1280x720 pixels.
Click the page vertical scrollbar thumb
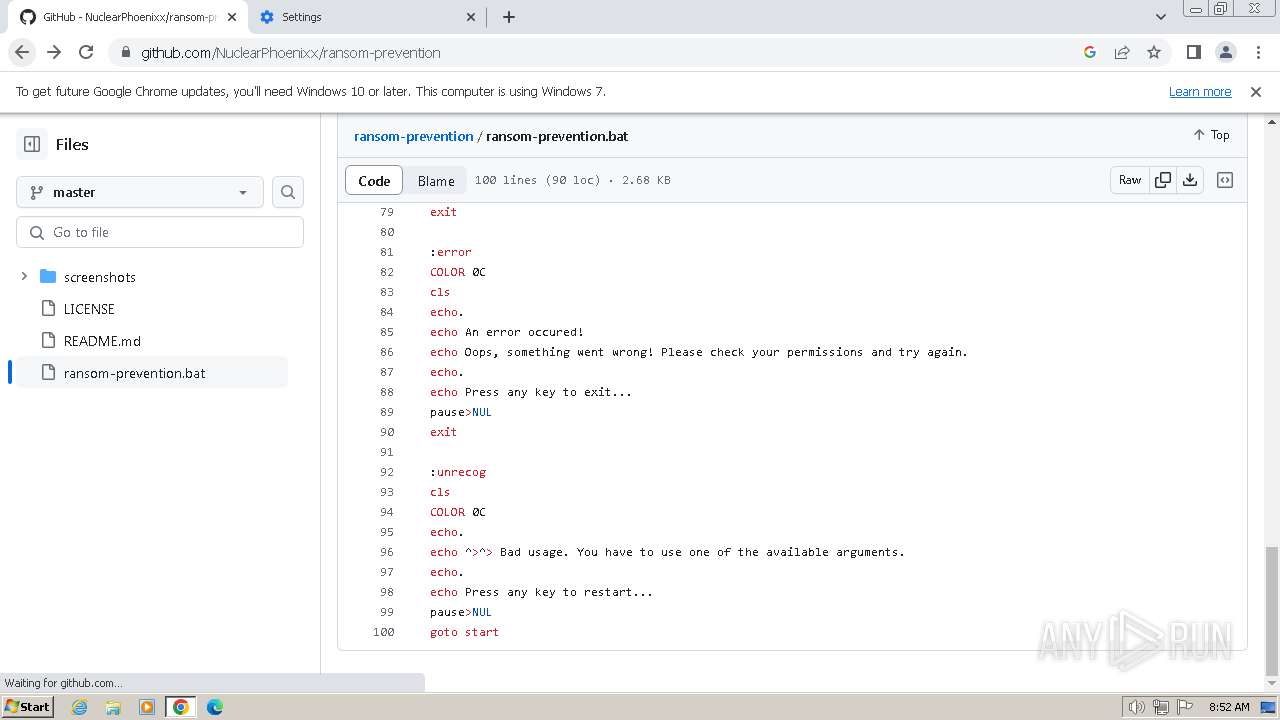[x=1272, y=610]
